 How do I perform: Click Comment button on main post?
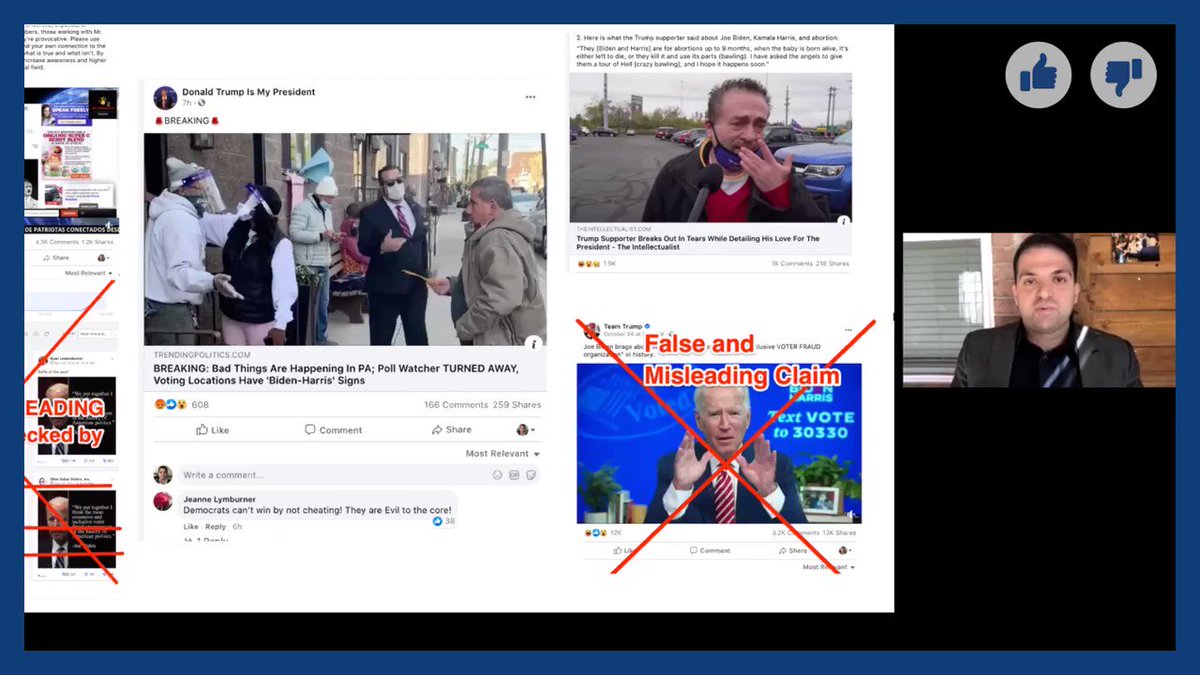pyautogui.click(x=333, y=430)
